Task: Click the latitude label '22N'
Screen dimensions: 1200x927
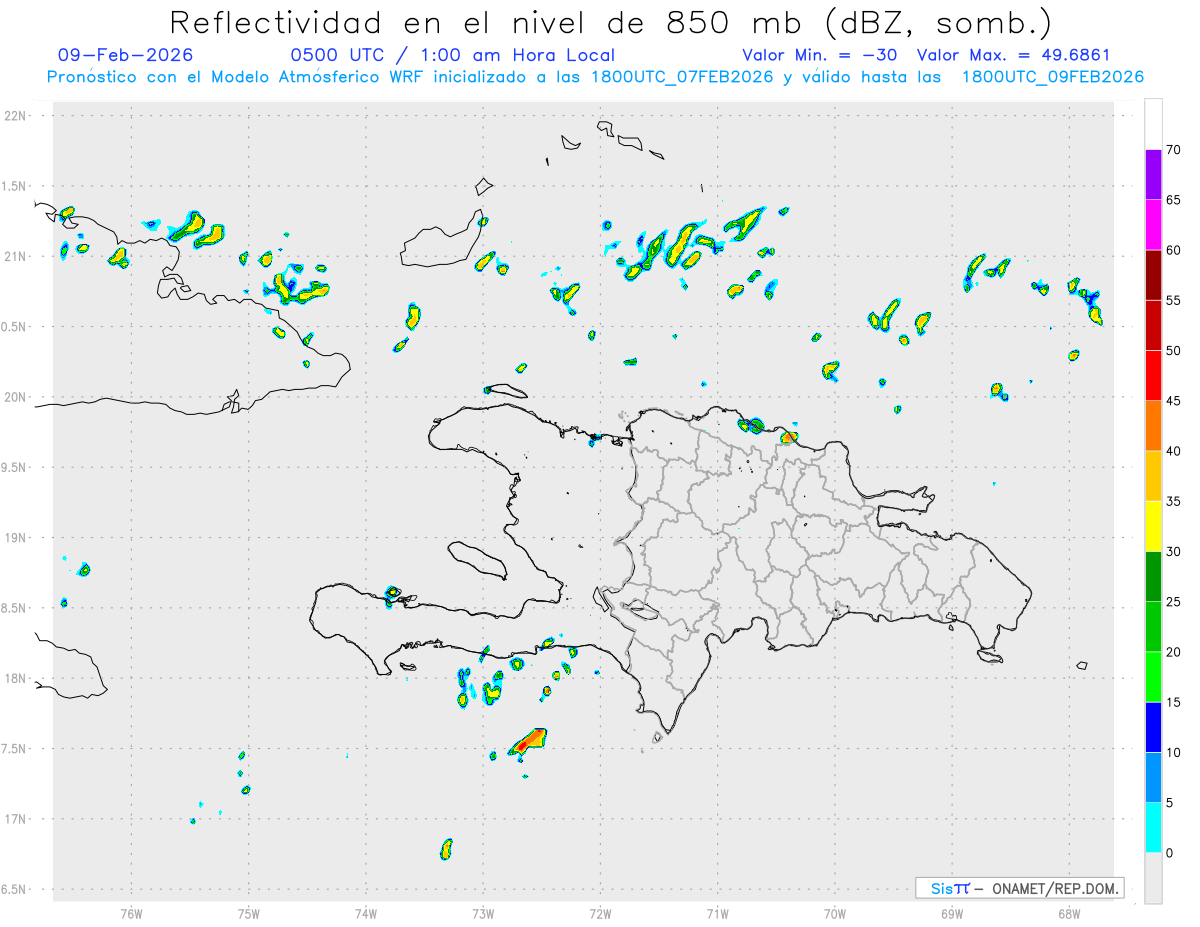Action: click(x=15, y=116)
